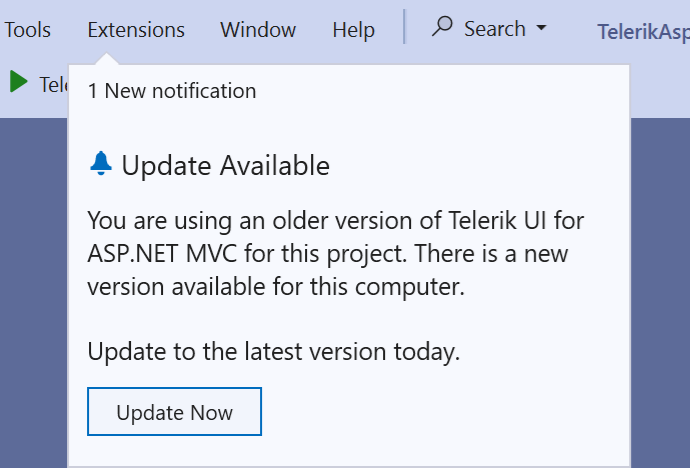
Task: Click the truncated 'Tele' start target label
Action: click(52, 84)
